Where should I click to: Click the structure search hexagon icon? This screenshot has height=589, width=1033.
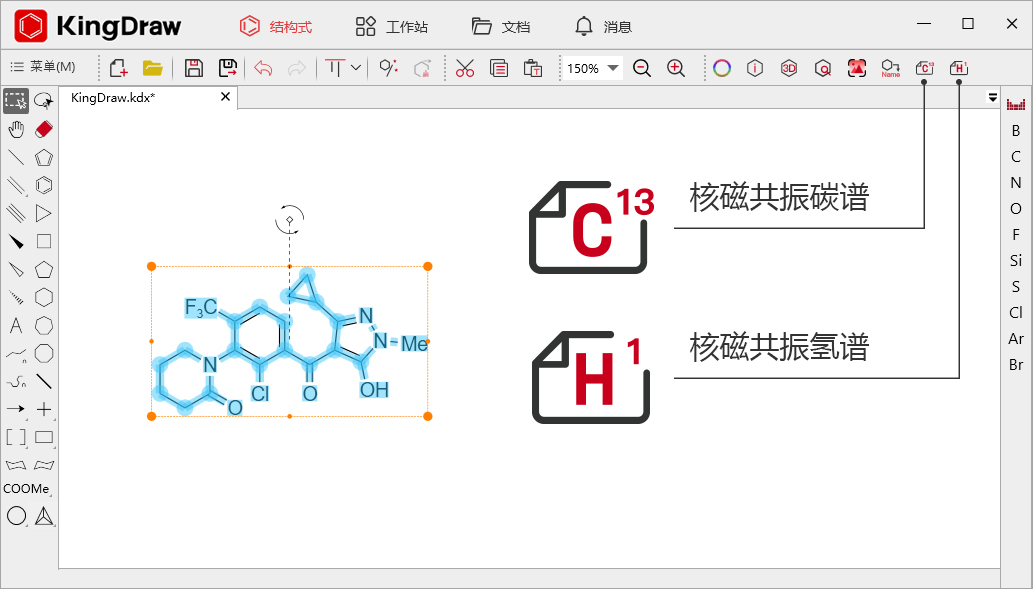coord(823,68)
